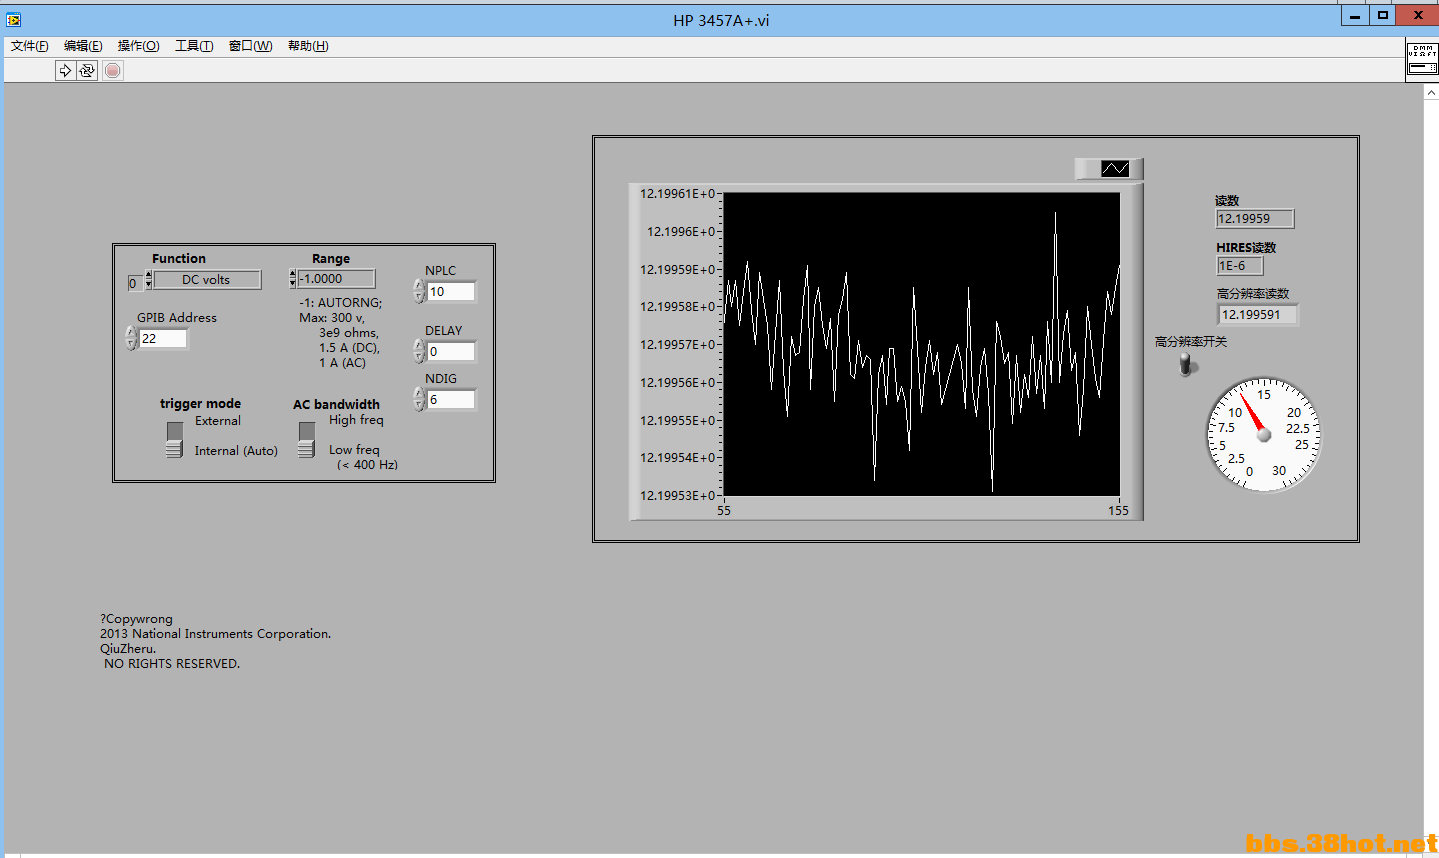Open the Function DC volts ring selector
Image resolution: width=1439 pixels, height=858 pixels.
(x=207, y=280)
